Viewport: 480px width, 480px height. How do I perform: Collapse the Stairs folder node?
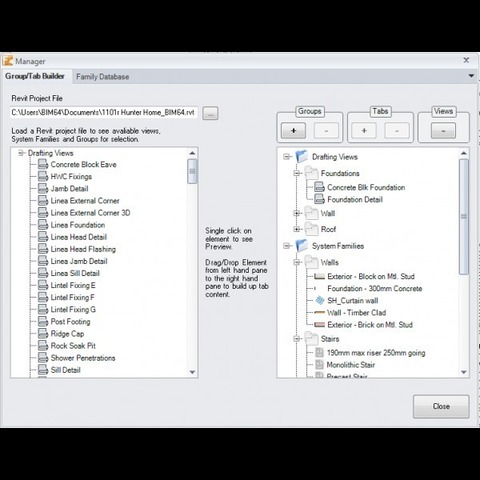[x=296, y=339]
